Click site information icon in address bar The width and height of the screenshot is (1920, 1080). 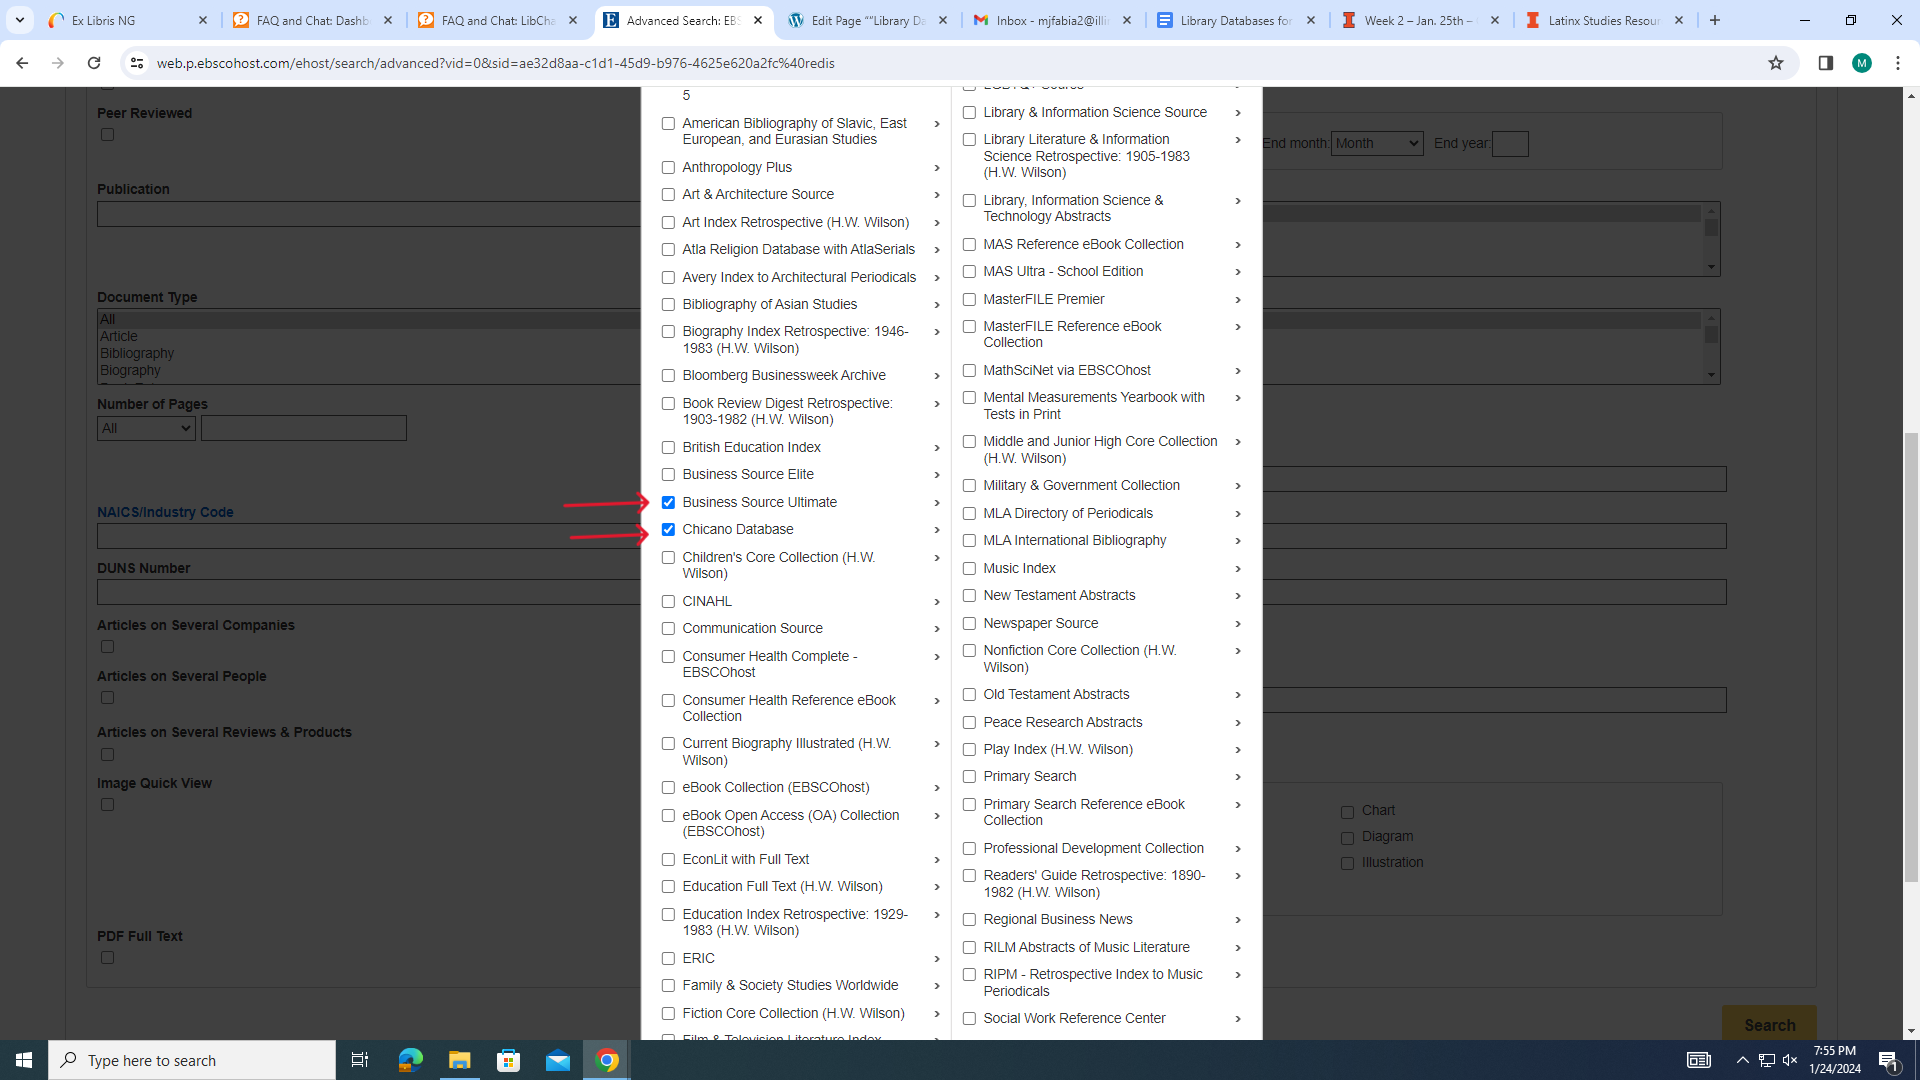point(137,63)
